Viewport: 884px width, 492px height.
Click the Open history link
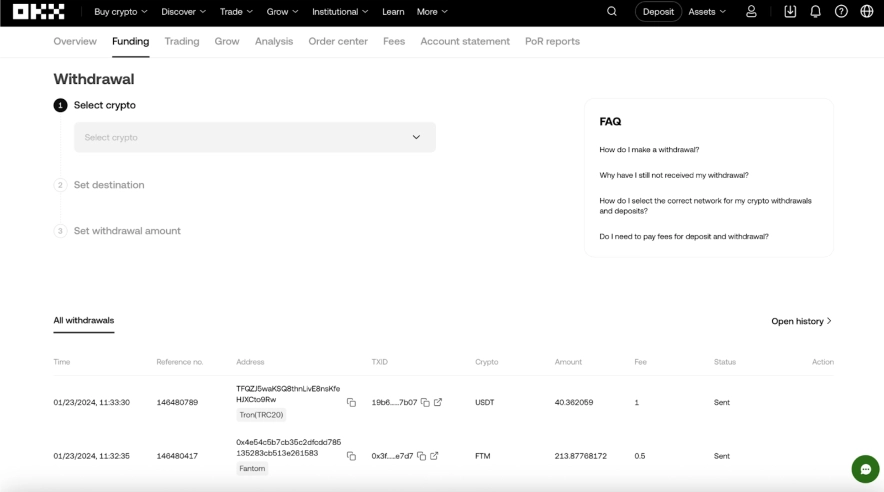[x=801, y=321]
